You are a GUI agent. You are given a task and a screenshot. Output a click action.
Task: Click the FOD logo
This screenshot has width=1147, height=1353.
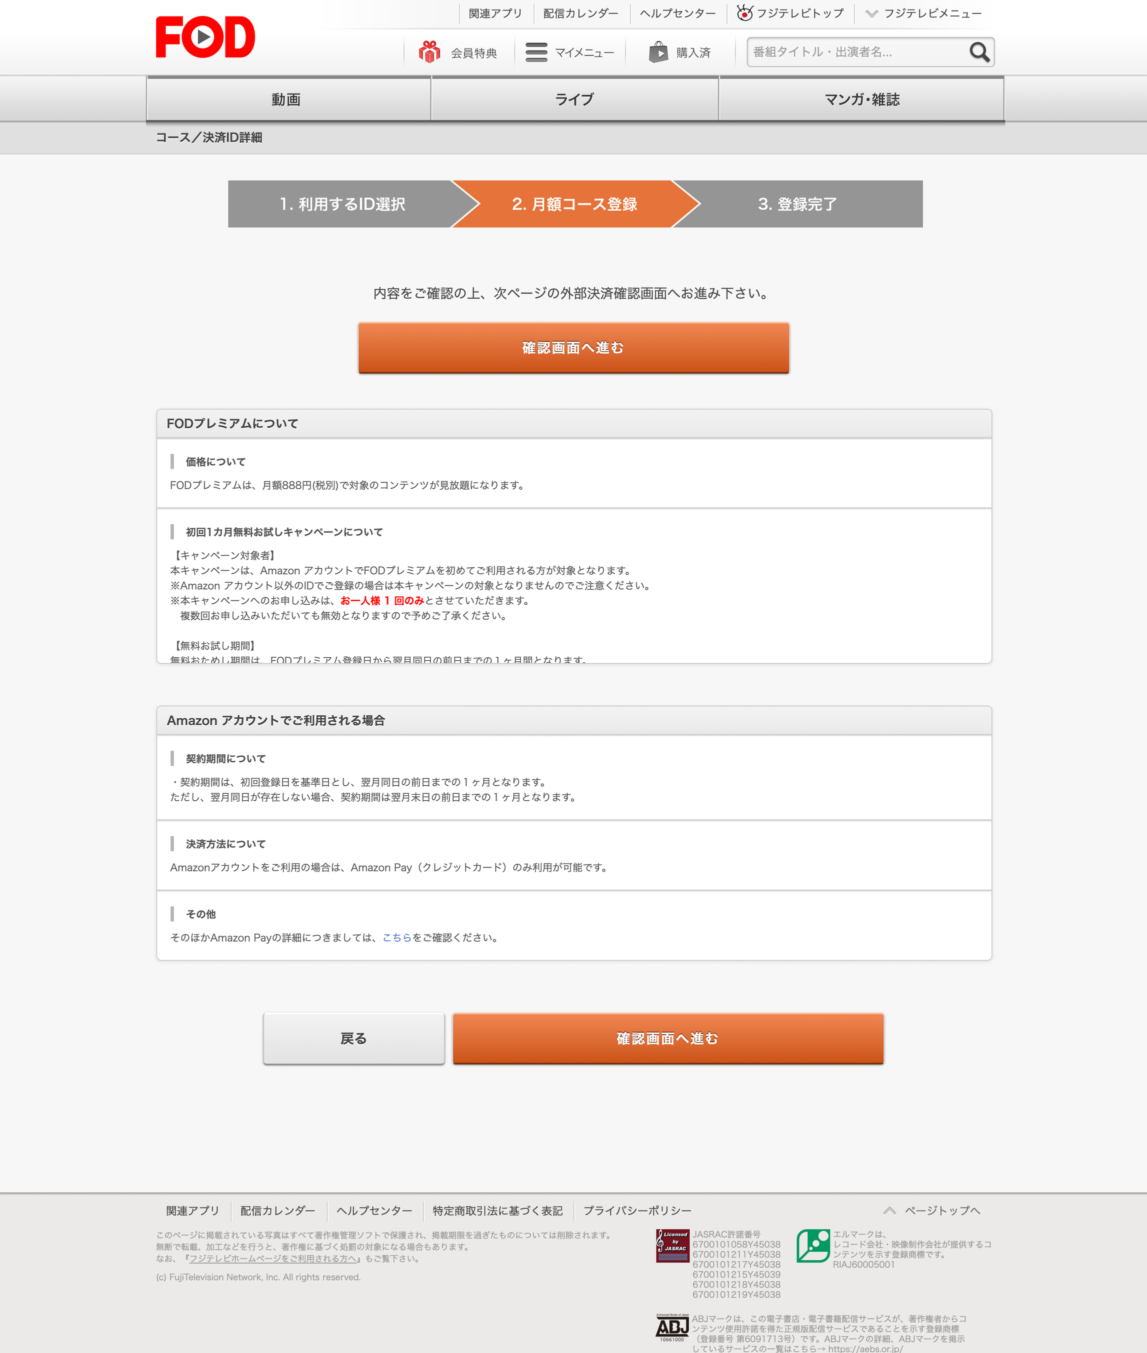click(205, 37)
